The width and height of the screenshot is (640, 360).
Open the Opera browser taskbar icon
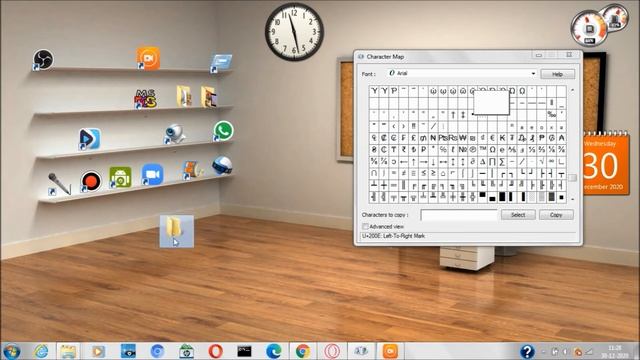pos(215,351)
